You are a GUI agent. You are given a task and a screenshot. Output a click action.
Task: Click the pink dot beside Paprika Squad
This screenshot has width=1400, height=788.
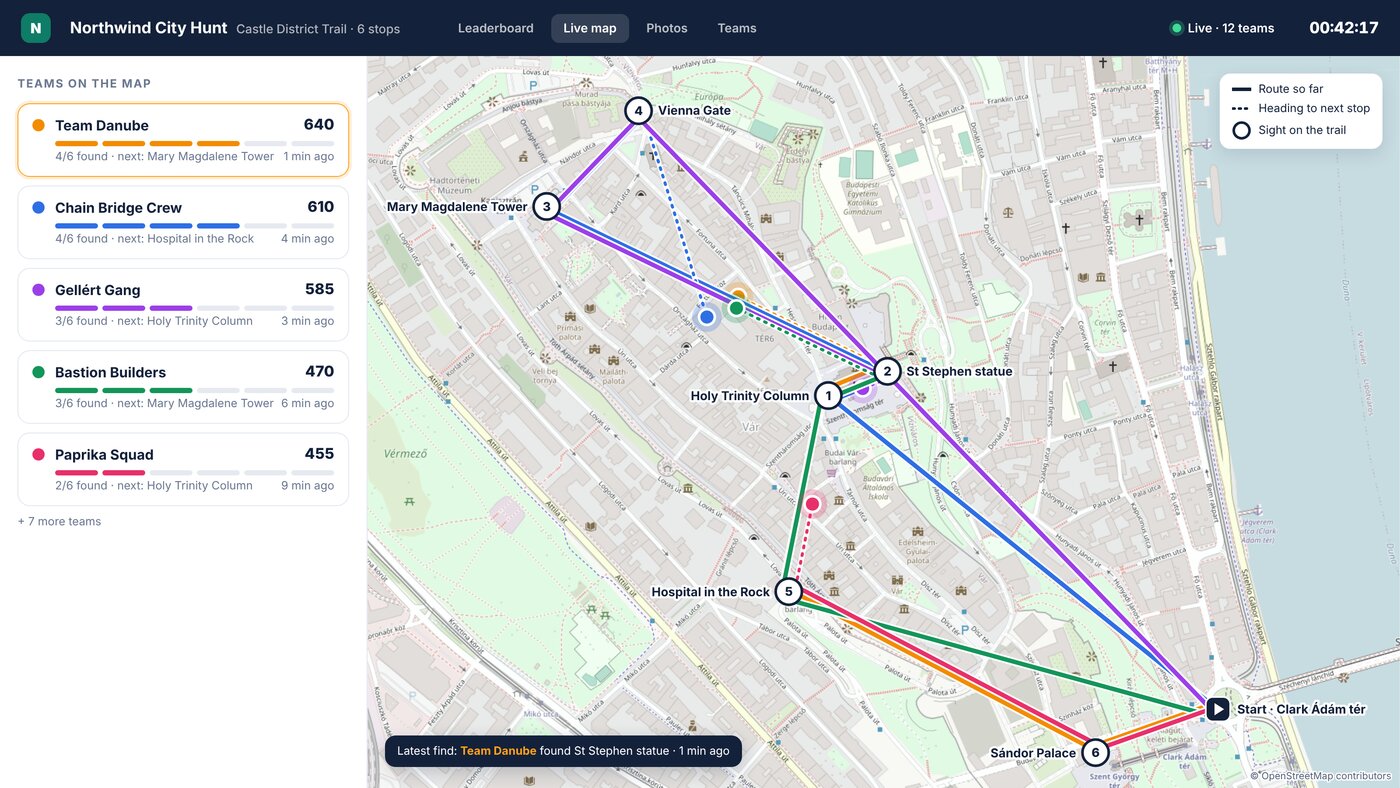pyautogui.click(x=38, y=454)
